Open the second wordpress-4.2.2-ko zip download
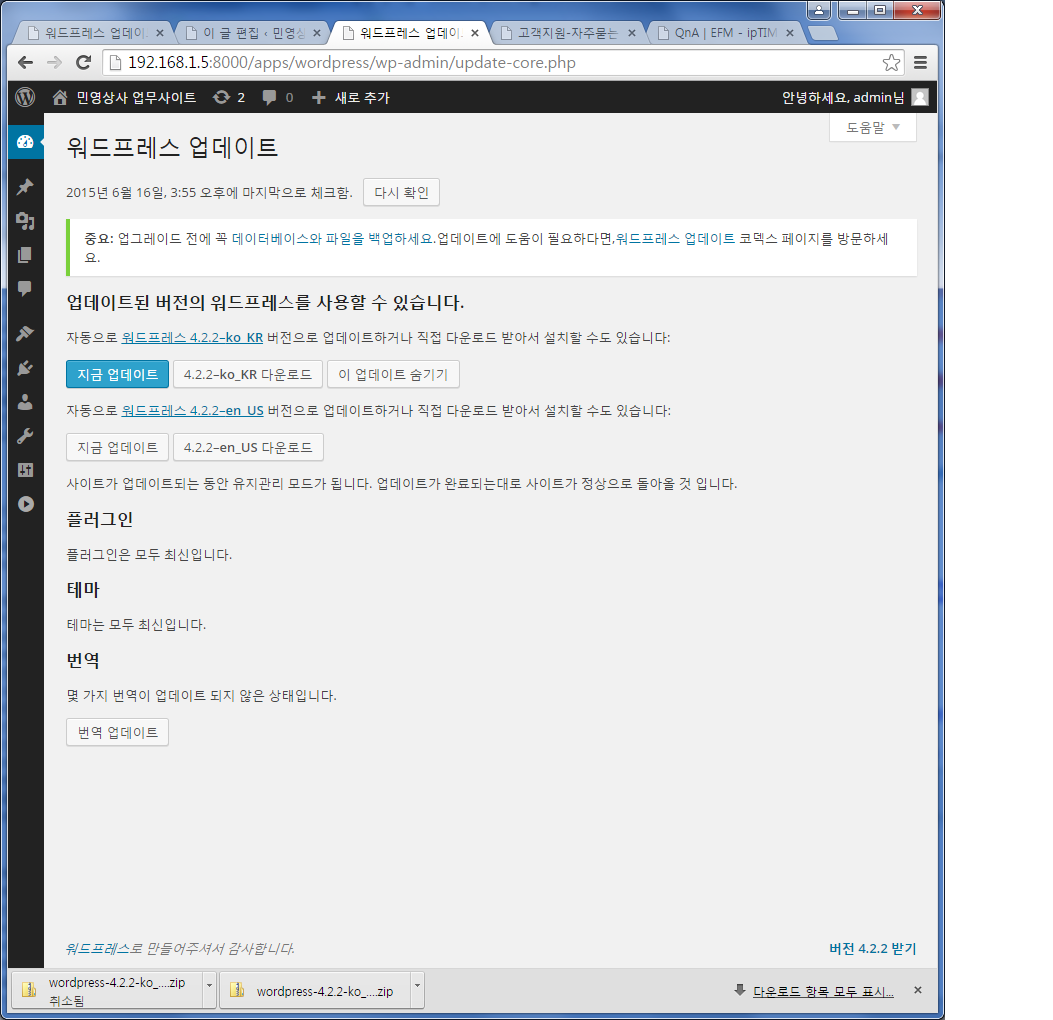The width and height of the screenshot is (1053, 1020). point(315,991)
